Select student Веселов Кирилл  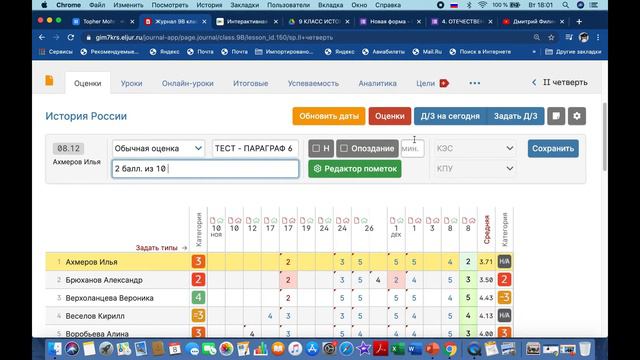point(95,316)
